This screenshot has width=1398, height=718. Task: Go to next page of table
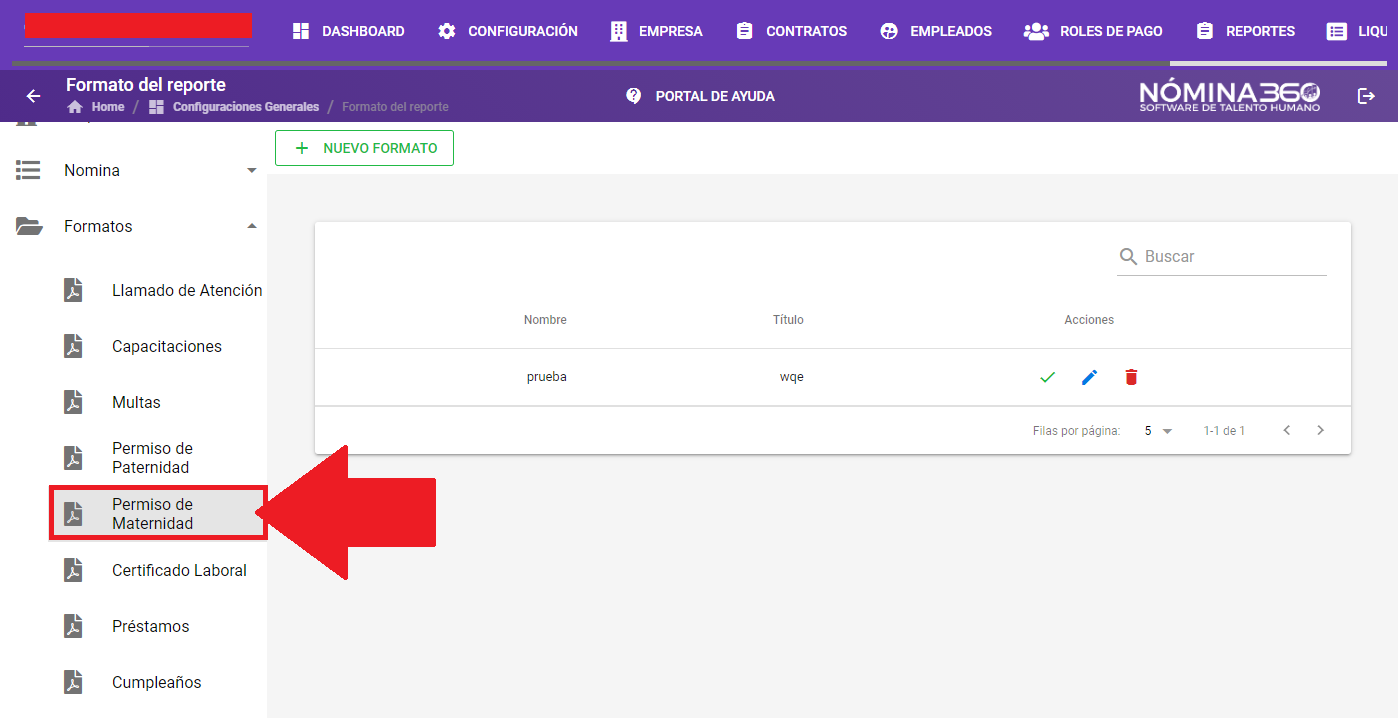(x=1321, y=430)
